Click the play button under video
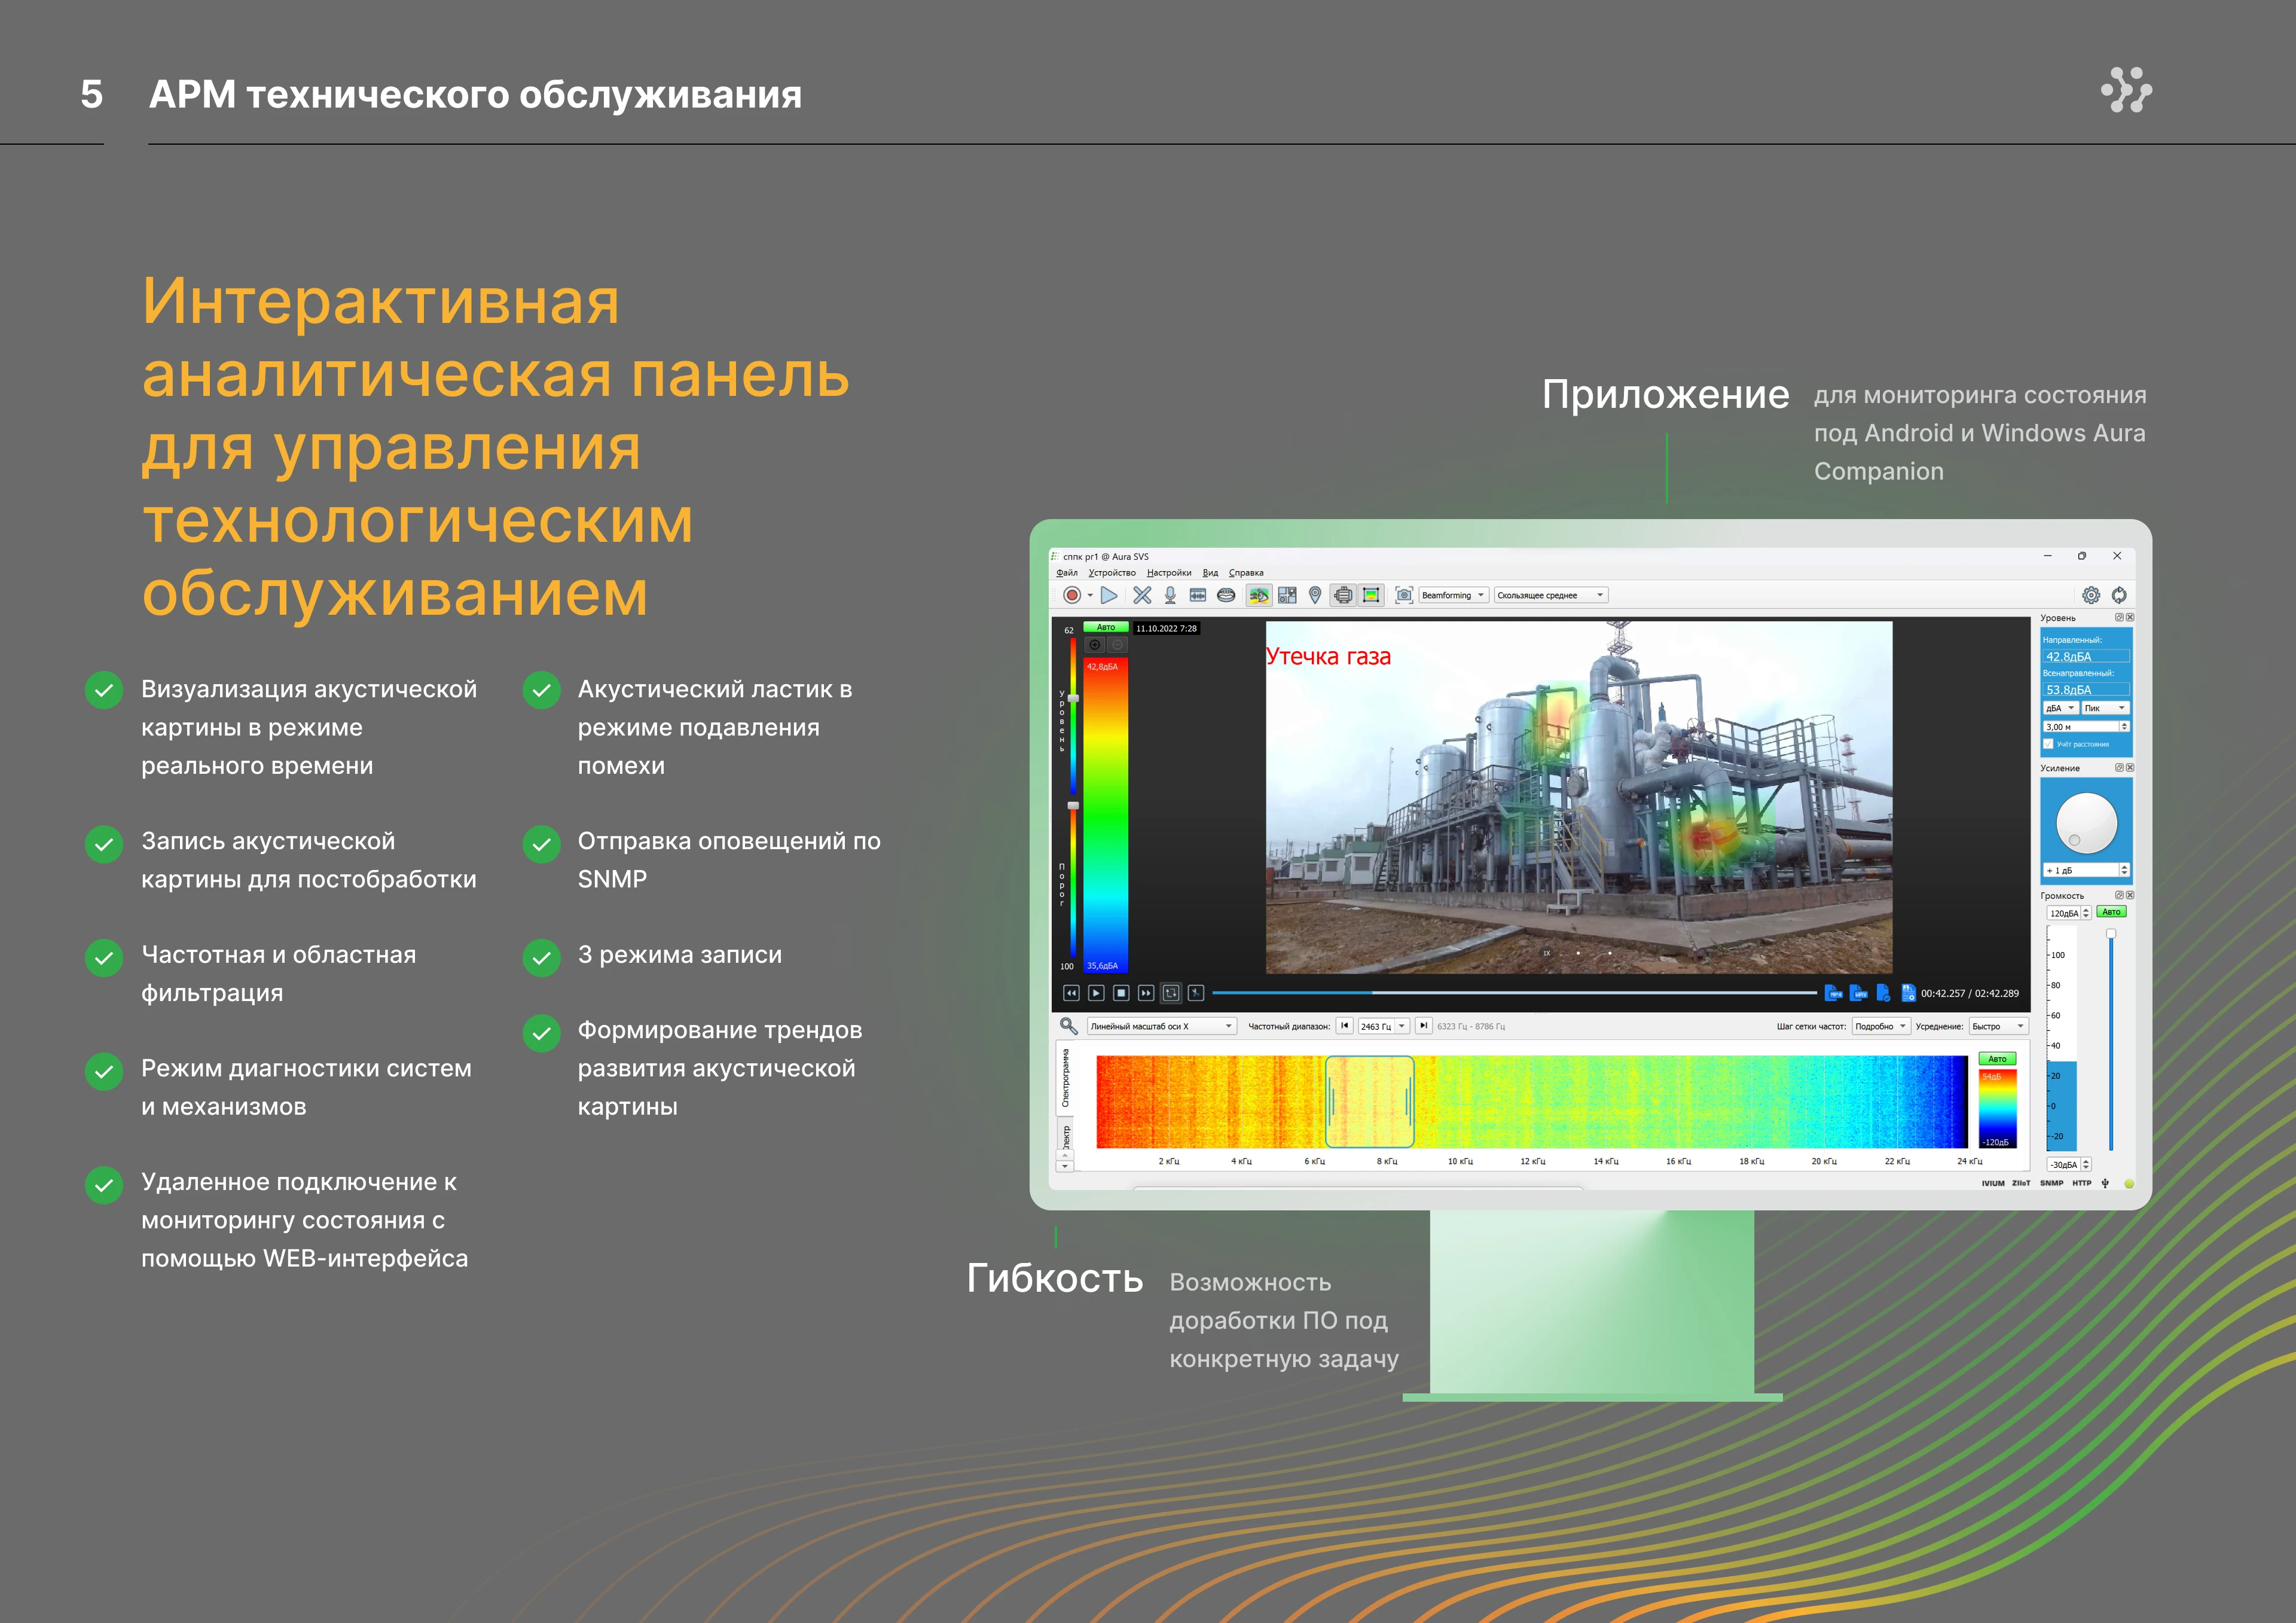Viewport: 2296px width, 1623px height. click(x=1096, y=993)
